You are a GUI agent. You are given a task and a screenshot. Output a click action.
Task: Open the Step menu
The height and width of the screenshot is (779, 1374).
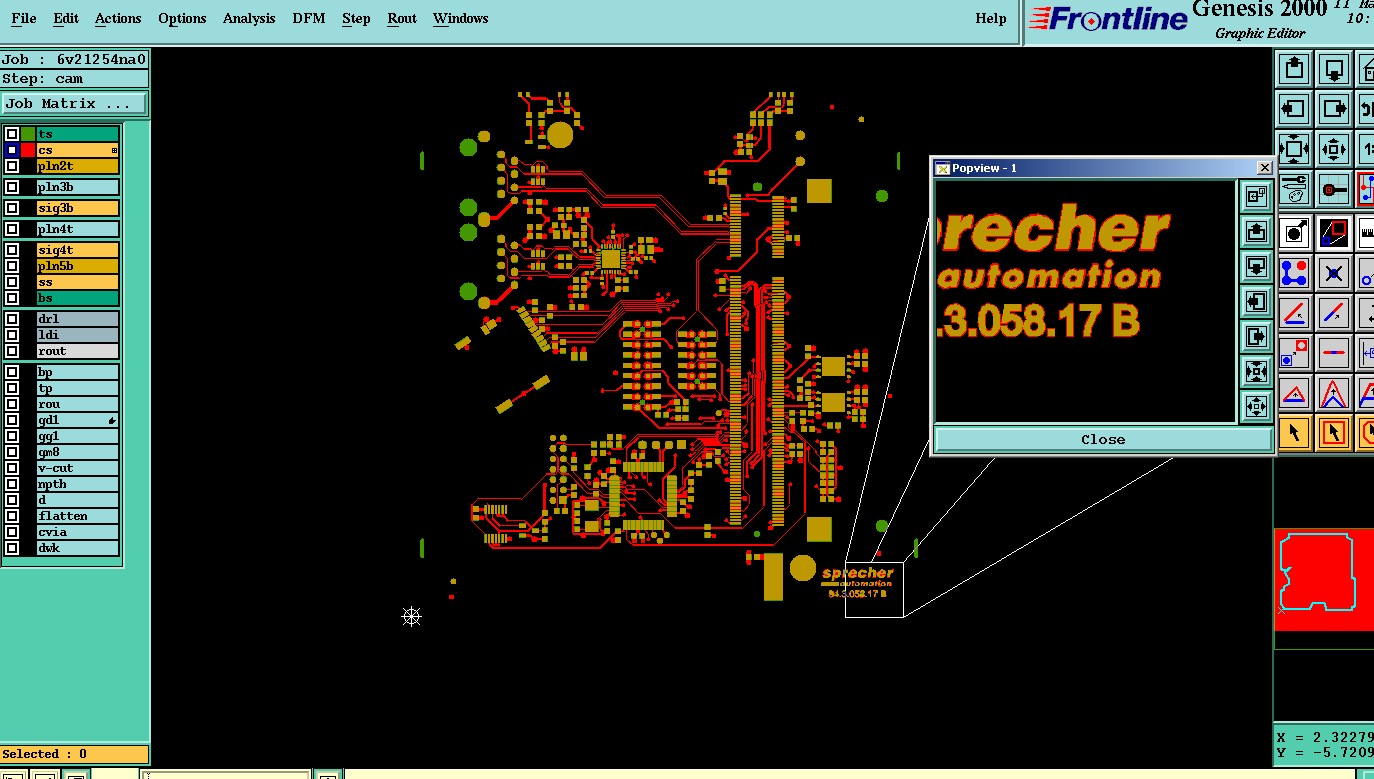click(x=356, y=18)
